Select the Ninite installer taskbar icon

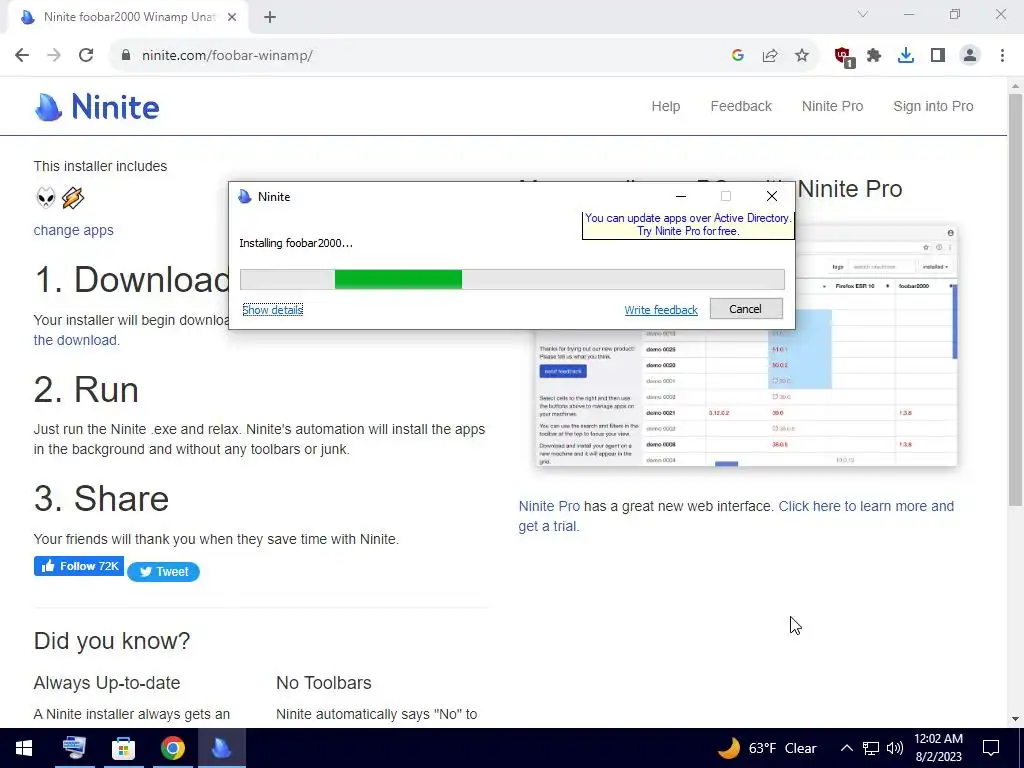tap(221, 748)
